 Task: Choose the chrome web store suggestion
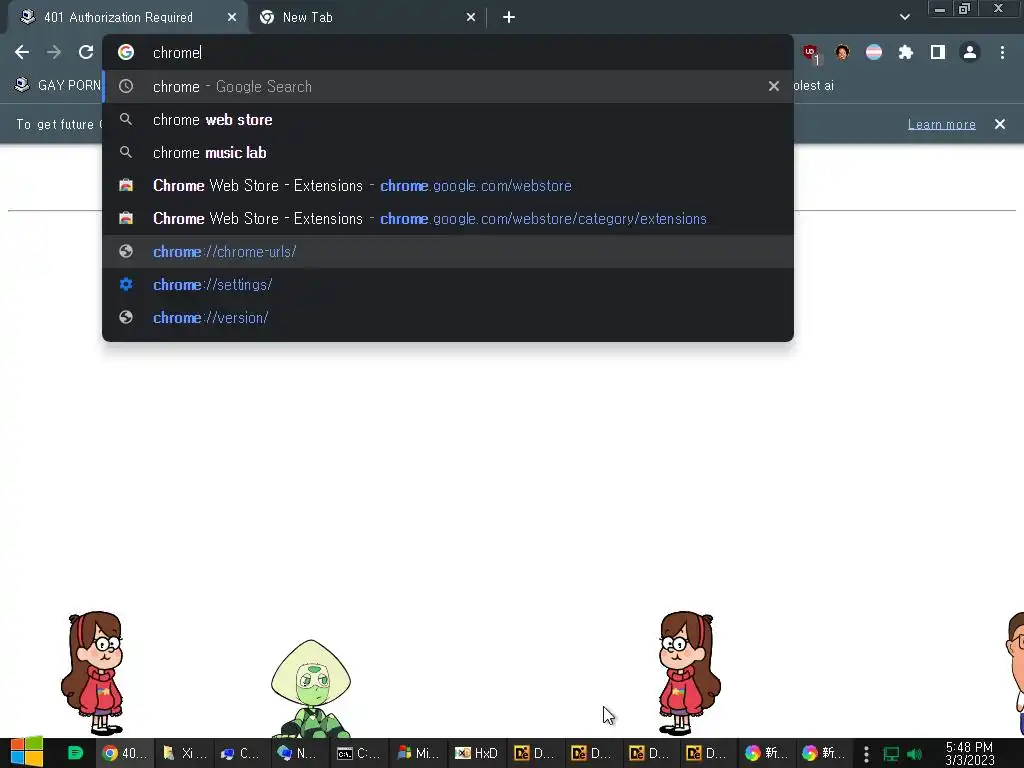447,120
